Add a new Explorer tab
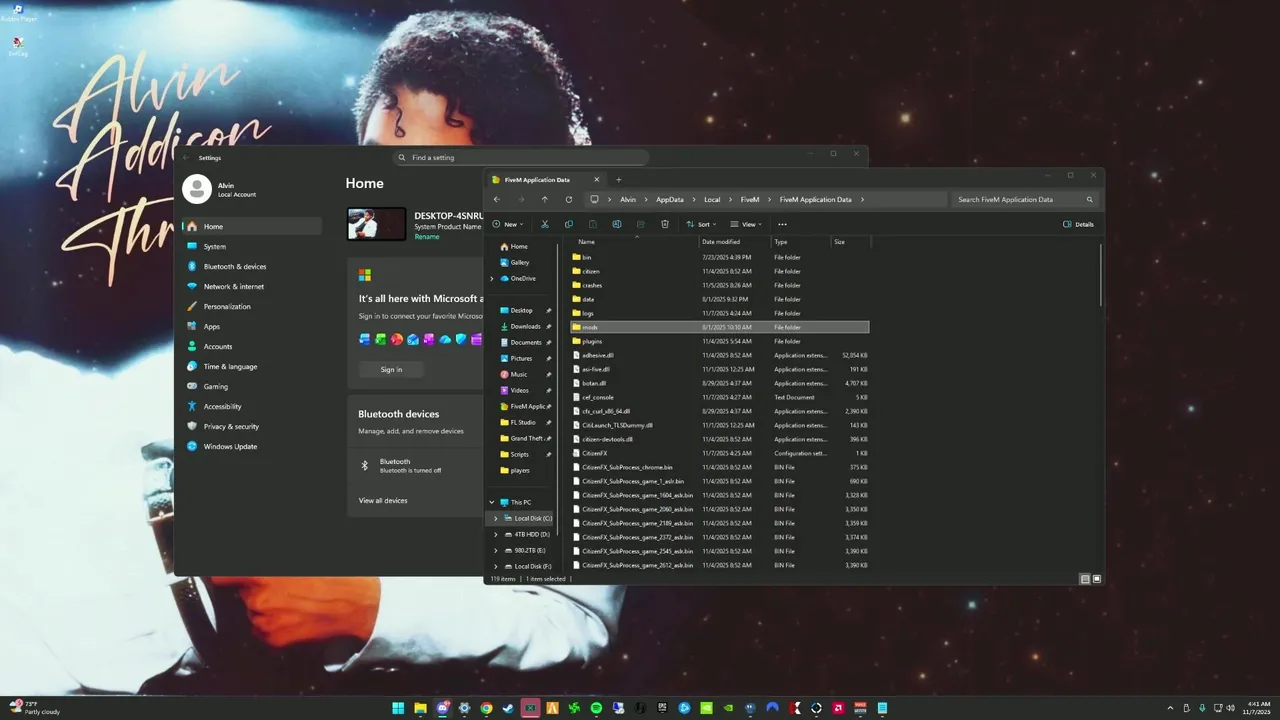Screen dimensions: 1280x720 618,180
